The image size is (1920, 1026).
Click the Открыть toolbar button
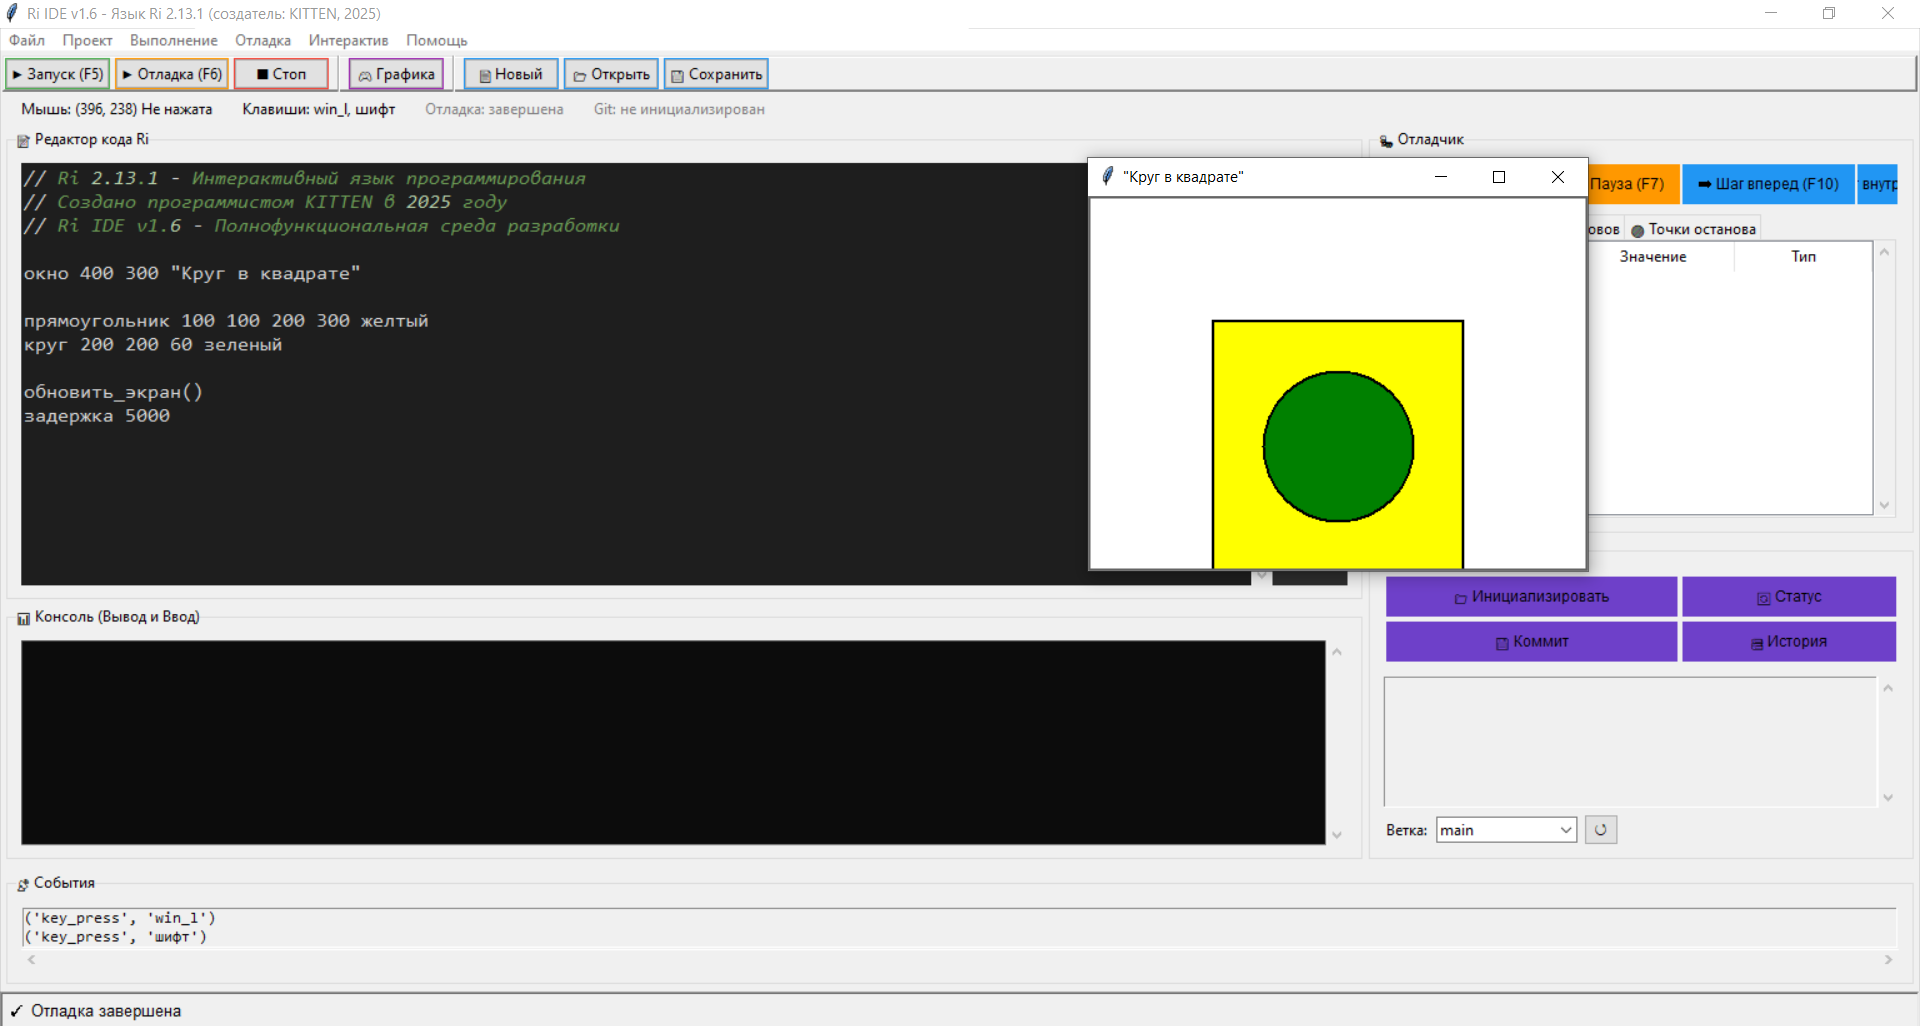click(611, 74)
